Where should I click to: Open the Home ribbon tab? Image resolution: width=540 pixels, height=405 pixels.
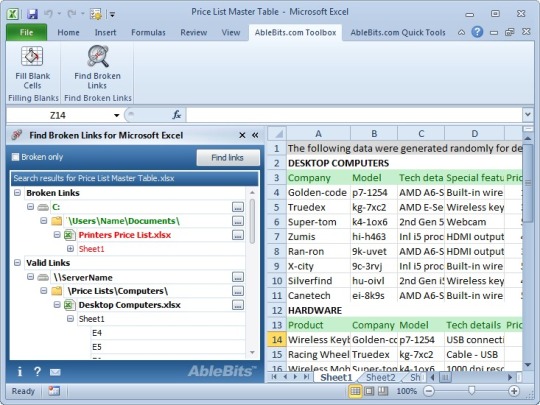point(68,32)
